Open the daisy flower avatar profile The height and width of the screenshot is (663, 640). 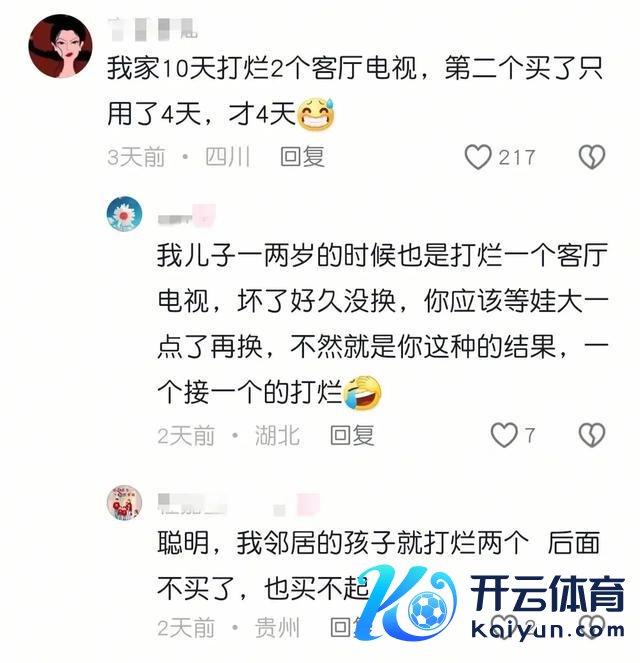pos(124,214)
